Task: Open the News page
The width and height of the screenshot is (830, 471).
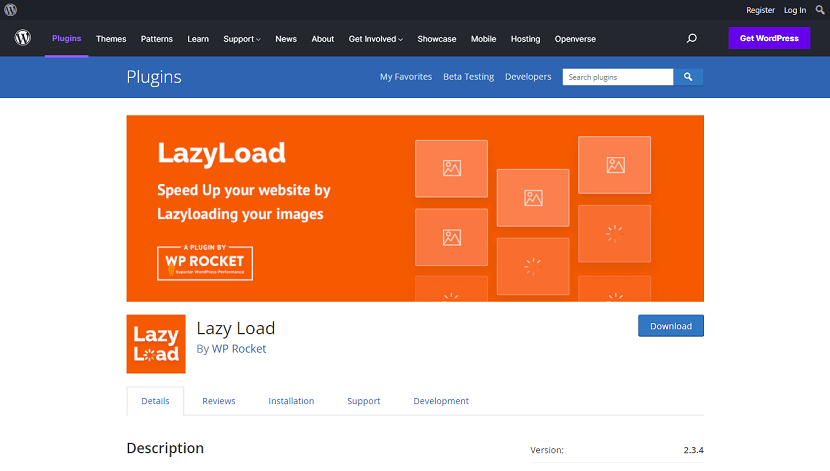Action: click(286, 39)
